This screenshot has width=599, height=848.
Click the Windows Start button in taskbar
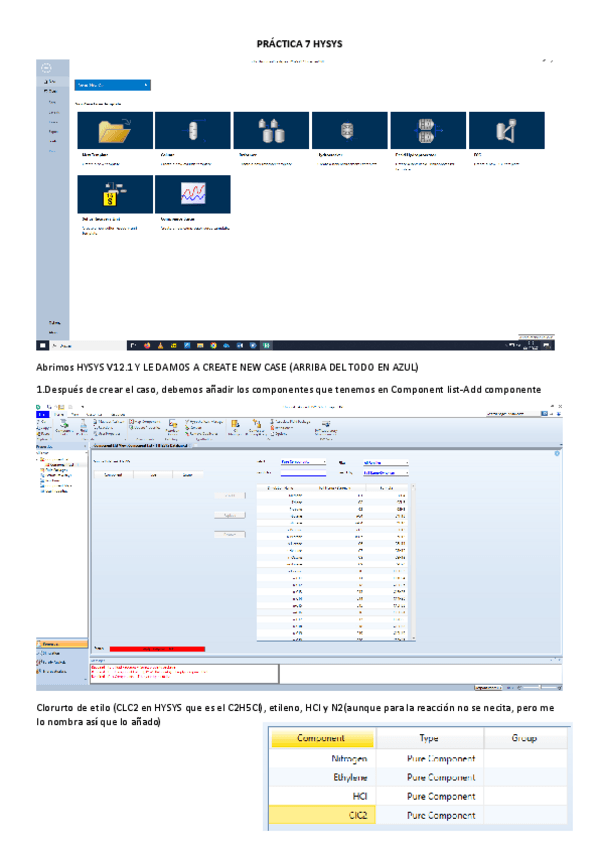42,345
